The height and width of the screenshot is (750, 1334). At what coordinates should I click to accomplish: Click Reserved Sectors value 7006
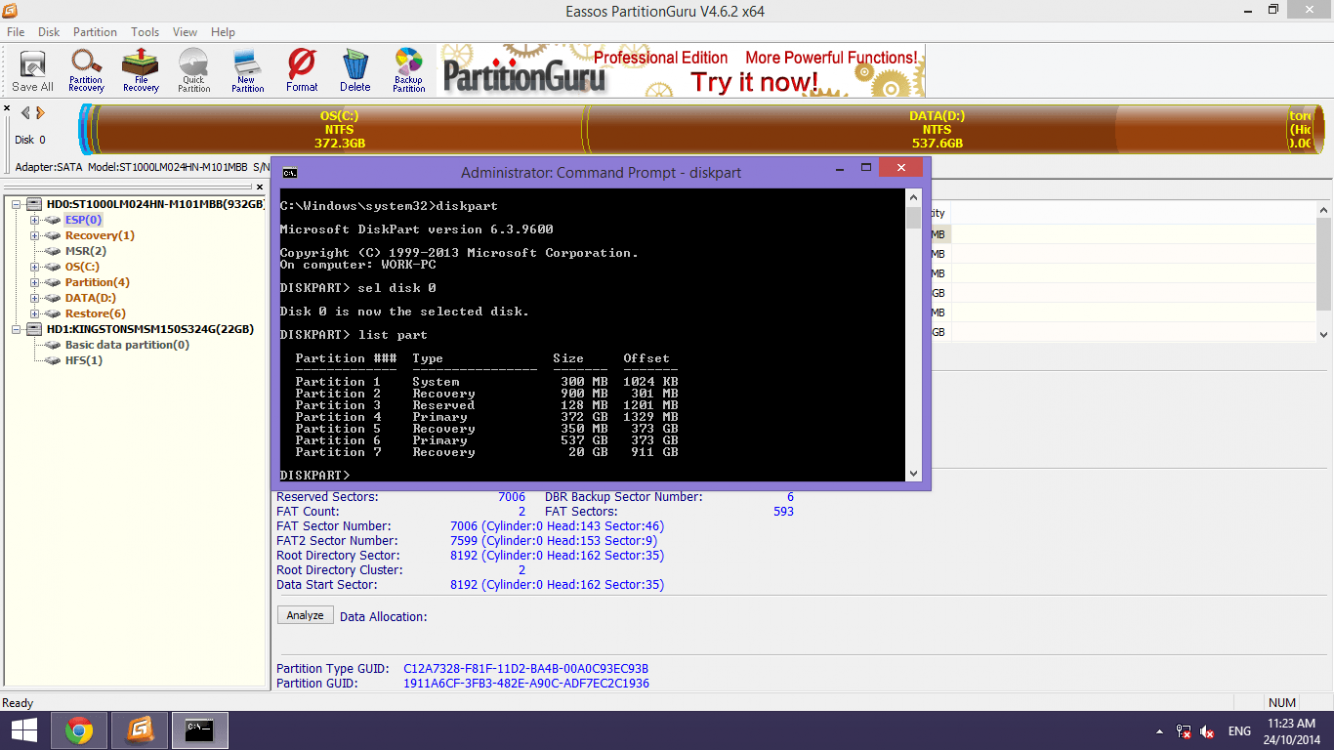pyautogui.click(x=511, y=497)
